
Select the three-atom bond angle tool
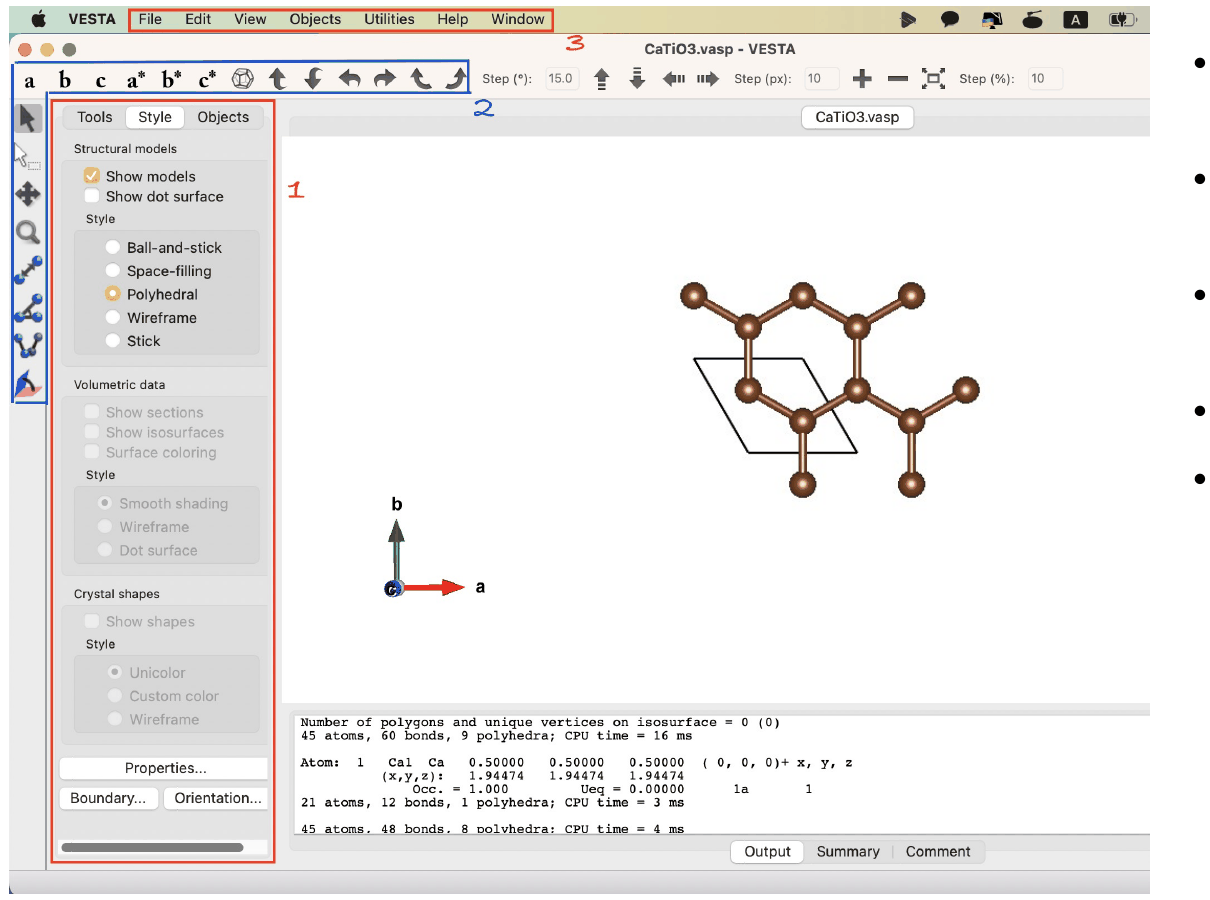pos(28,308)
